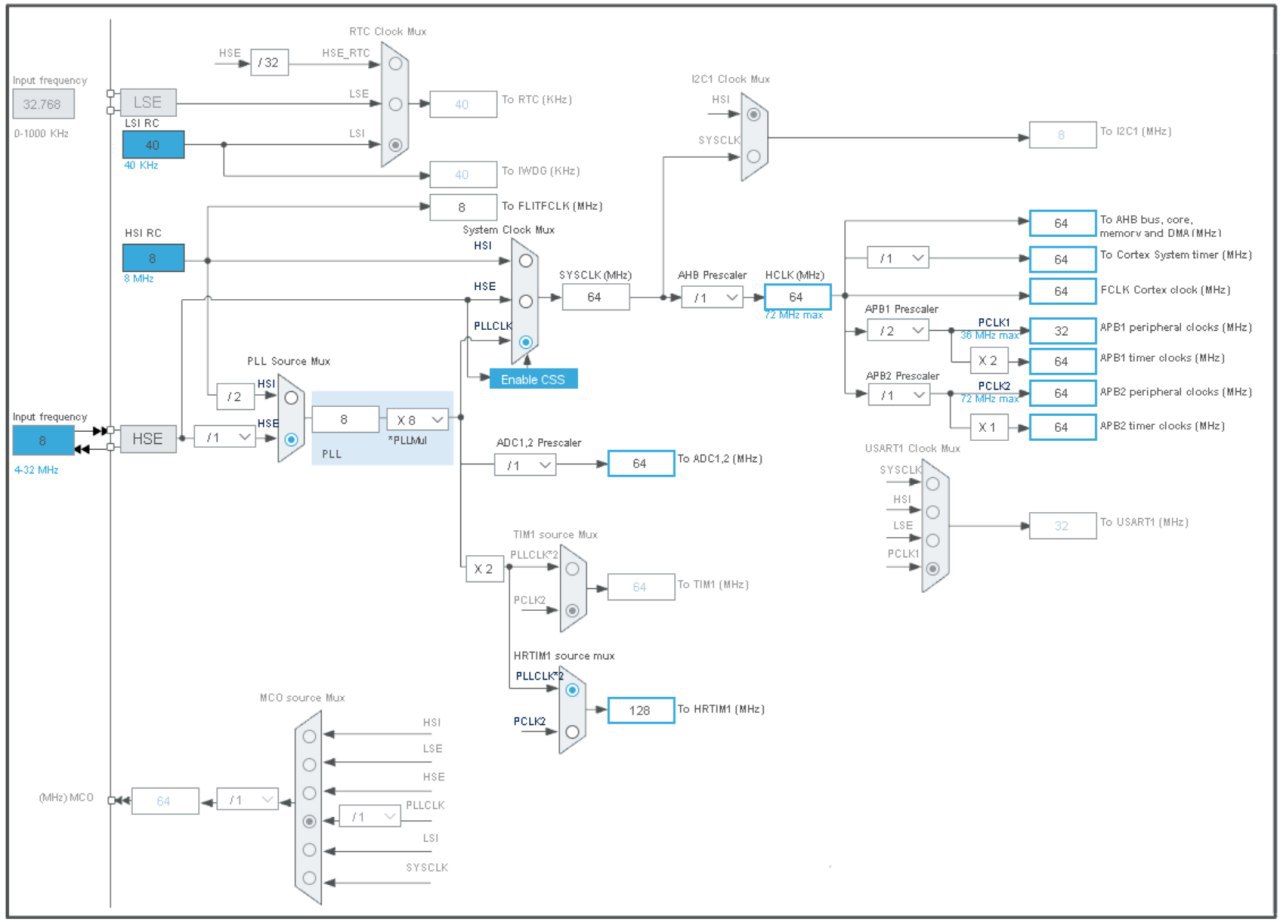This screenshot has height=922, width=1280.
Task: Click the APB2 peripheral clocks 64 value
Action: coord(1062,393)
